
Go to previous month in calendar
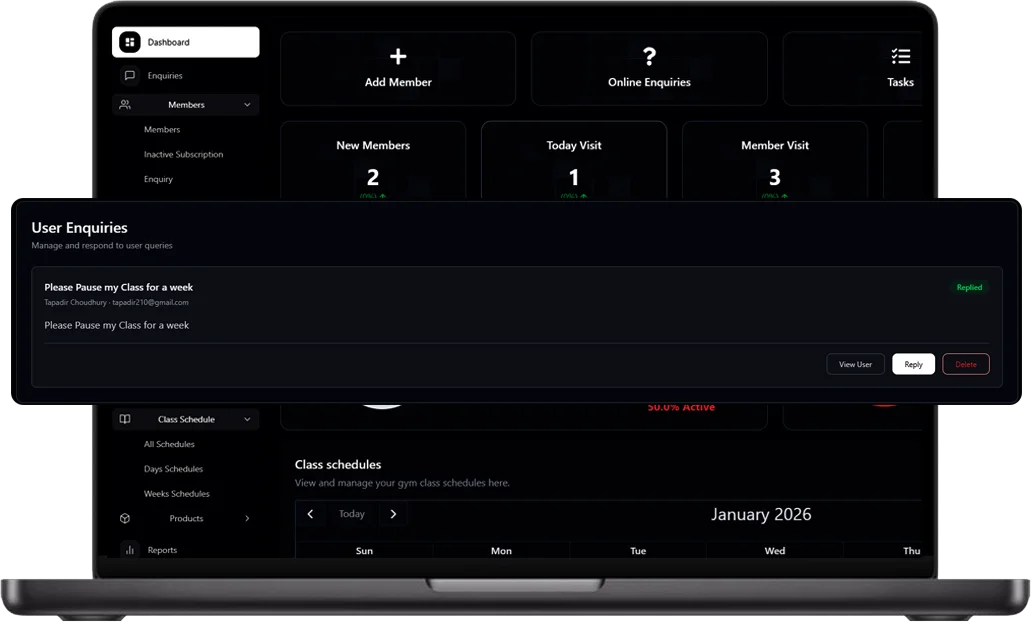tap(311, 514)
